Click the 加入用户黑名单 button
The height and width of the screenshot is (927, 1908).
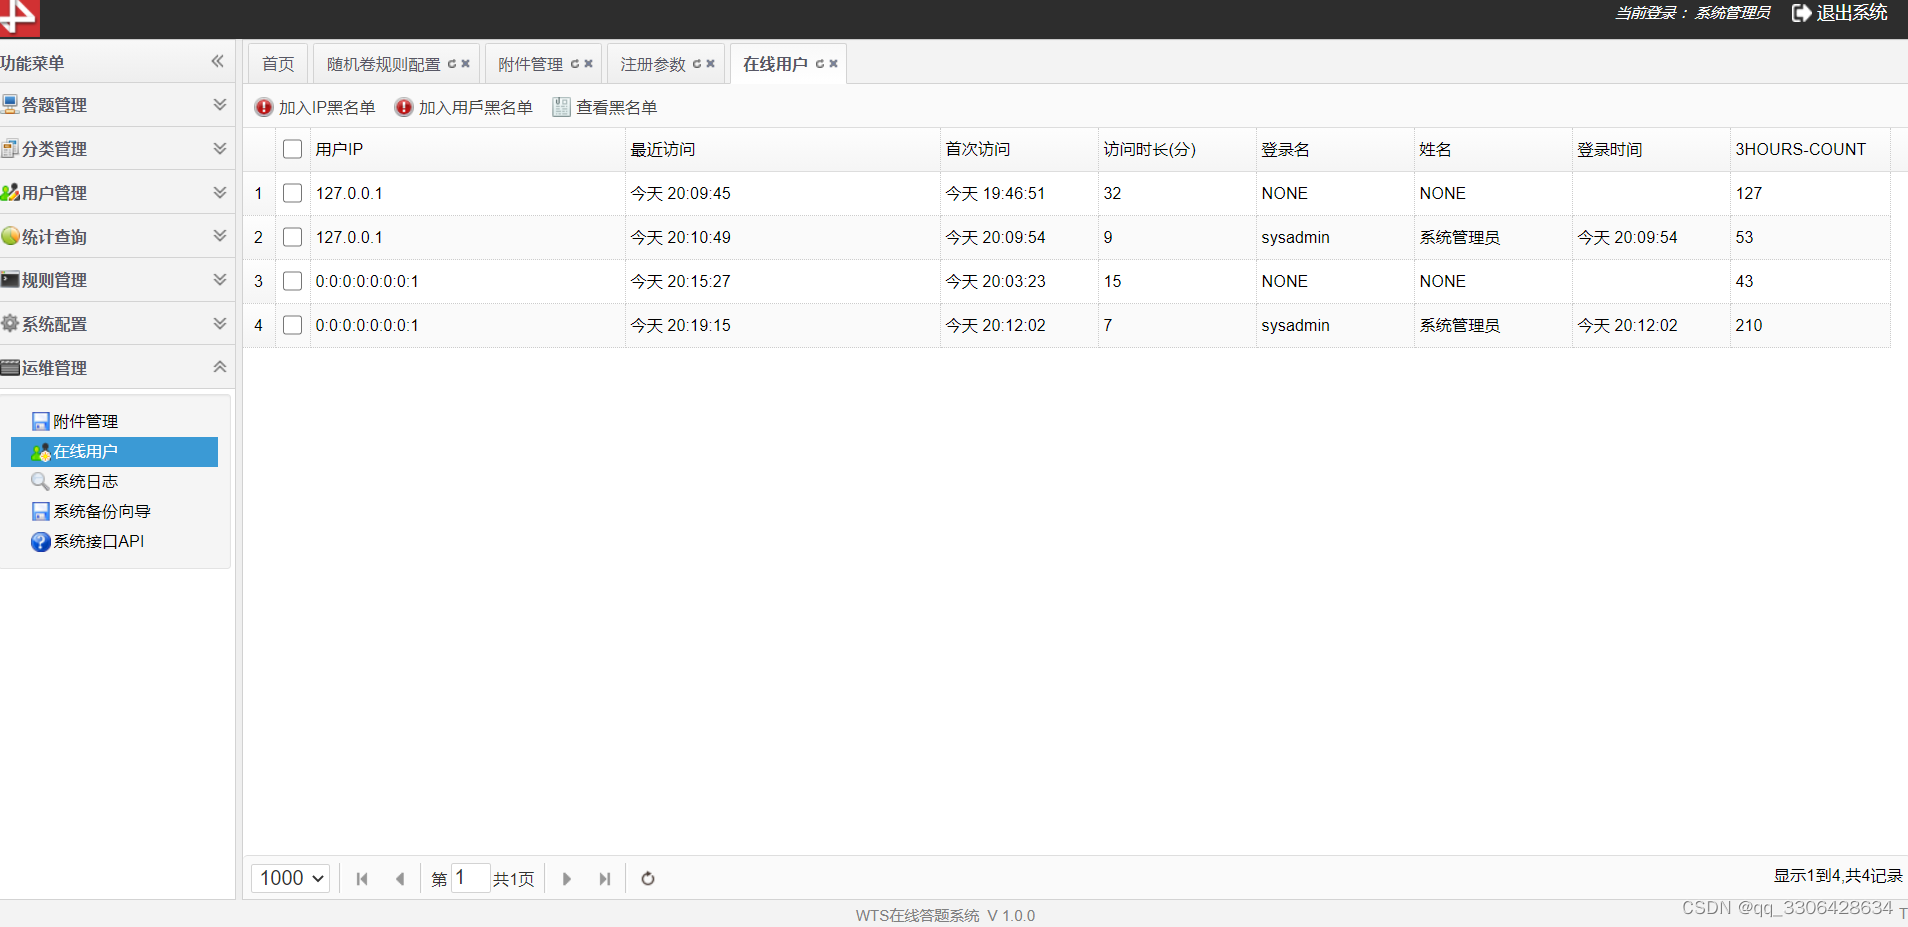(x=464, y=107)
